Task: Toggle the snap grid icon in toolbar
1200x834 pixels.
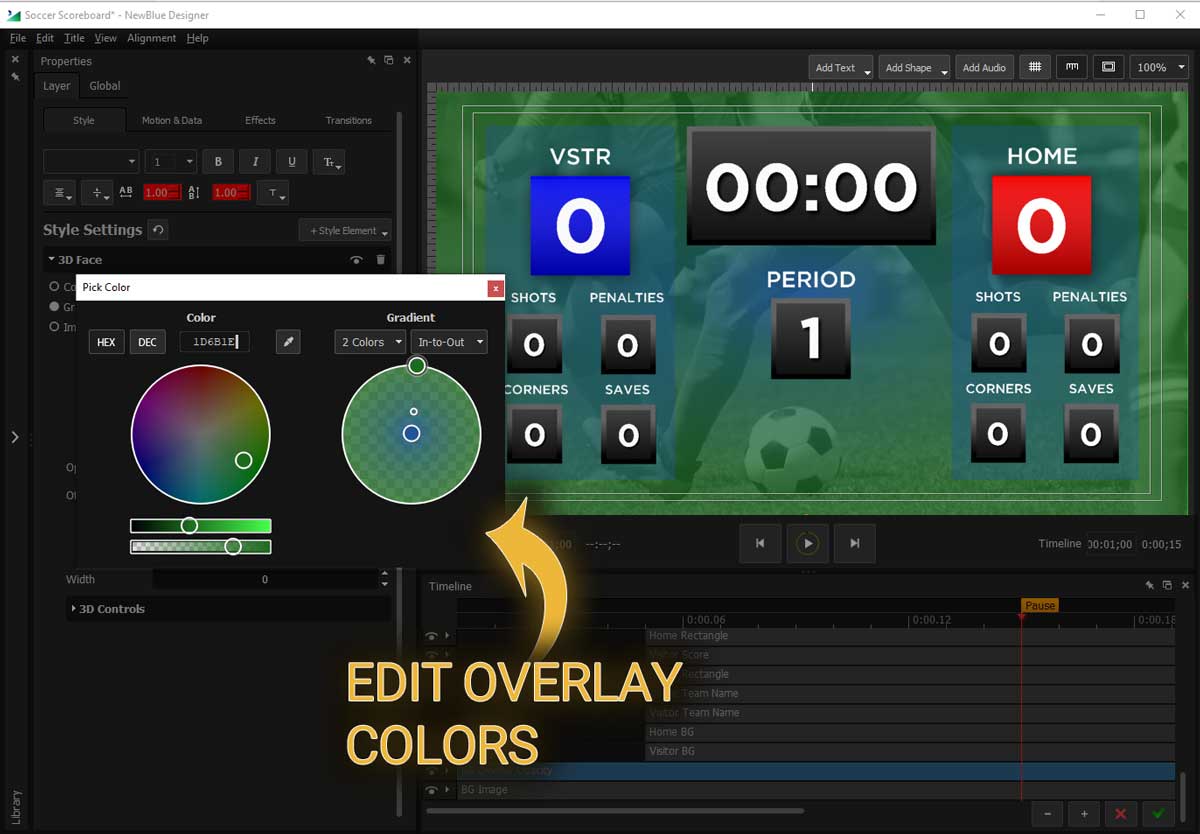Action: pos(1035,66)
